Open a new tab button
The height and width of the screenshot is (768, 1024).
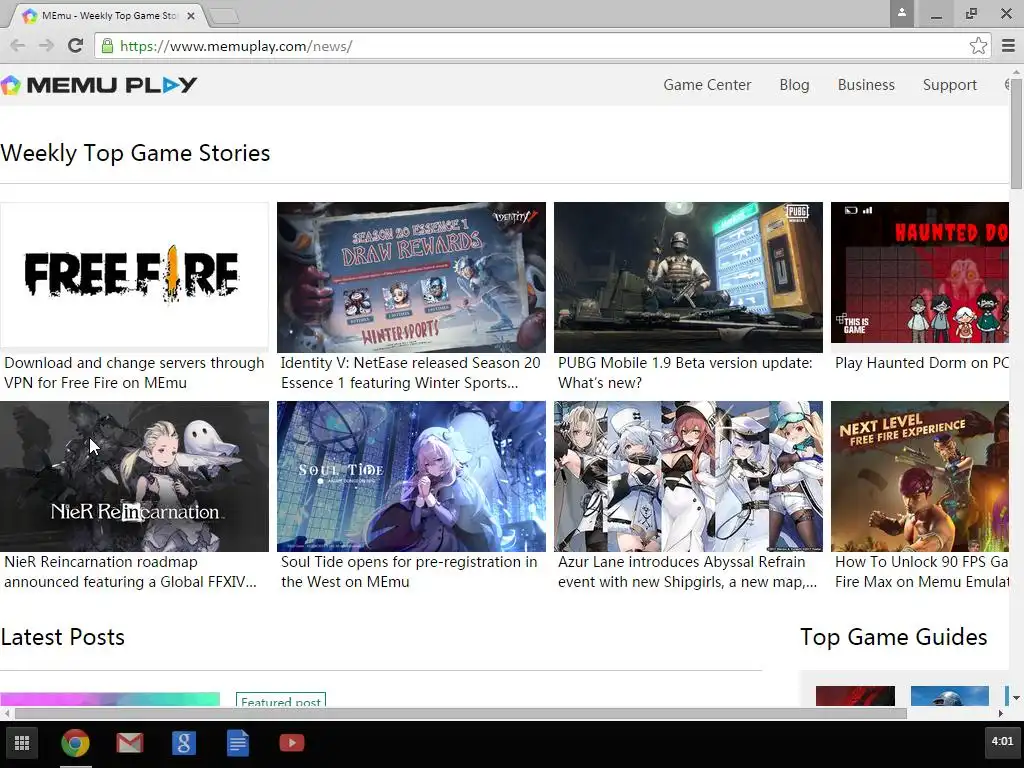[x=225, y=16]
